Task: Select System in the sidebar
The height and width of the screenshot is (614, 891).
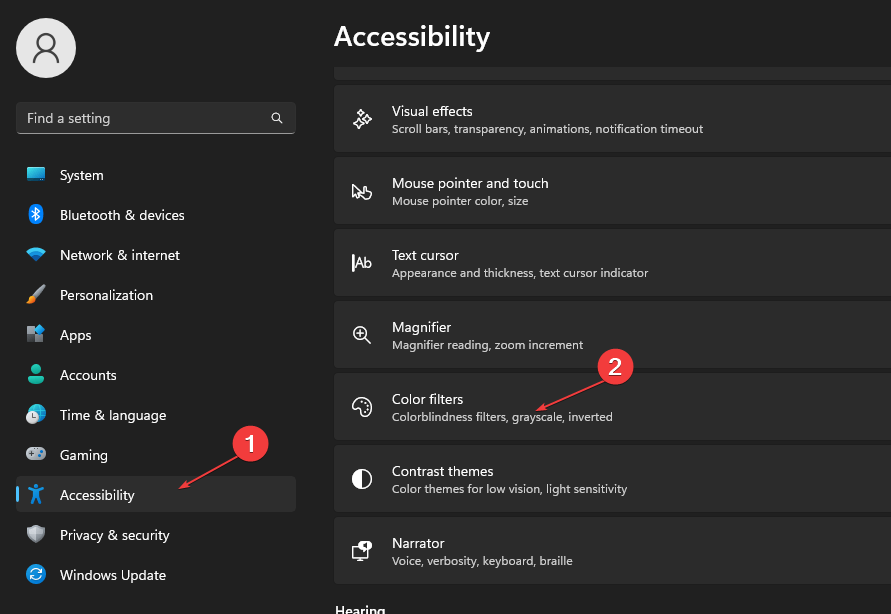Action: 81,175
